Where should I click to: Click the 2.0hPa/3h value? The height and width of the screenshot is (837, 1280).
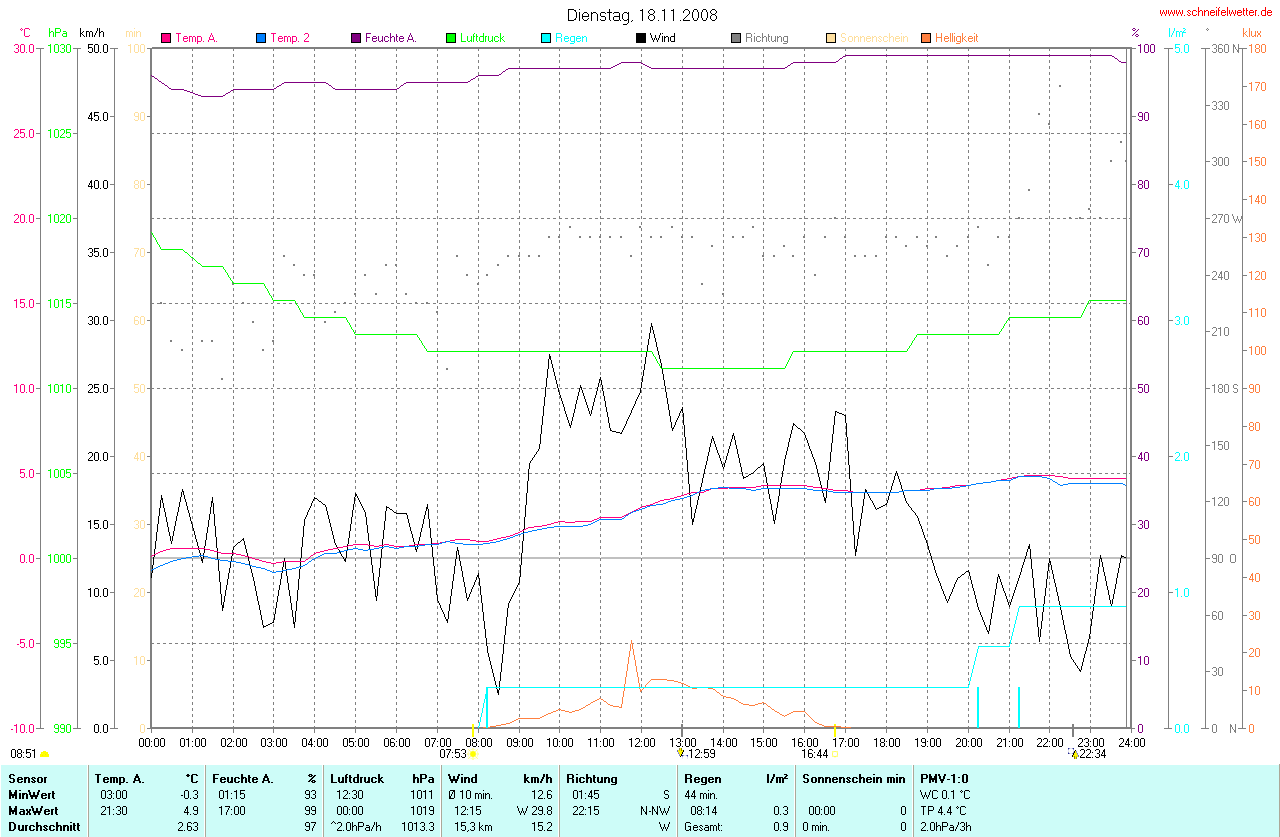(946, 827)
